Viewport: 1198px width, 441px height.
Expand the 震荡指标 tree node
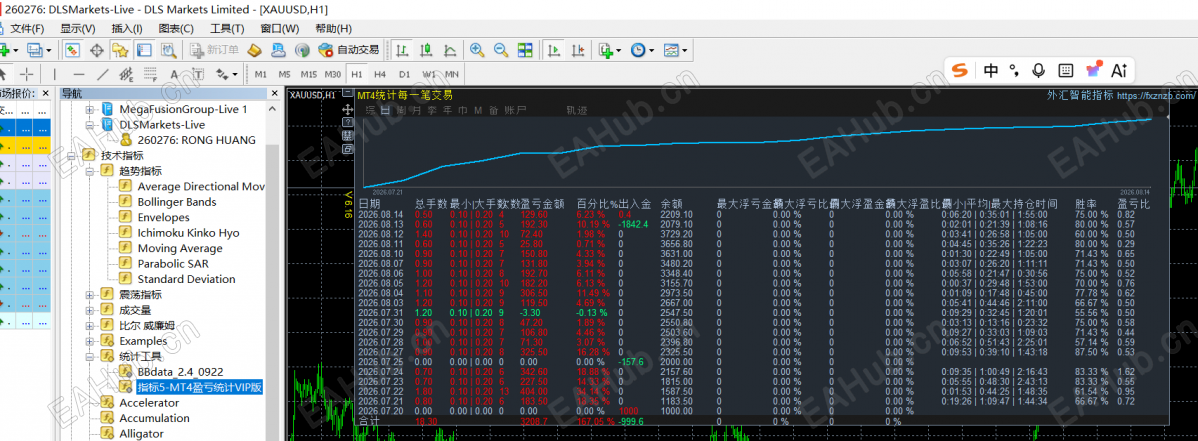89,294
